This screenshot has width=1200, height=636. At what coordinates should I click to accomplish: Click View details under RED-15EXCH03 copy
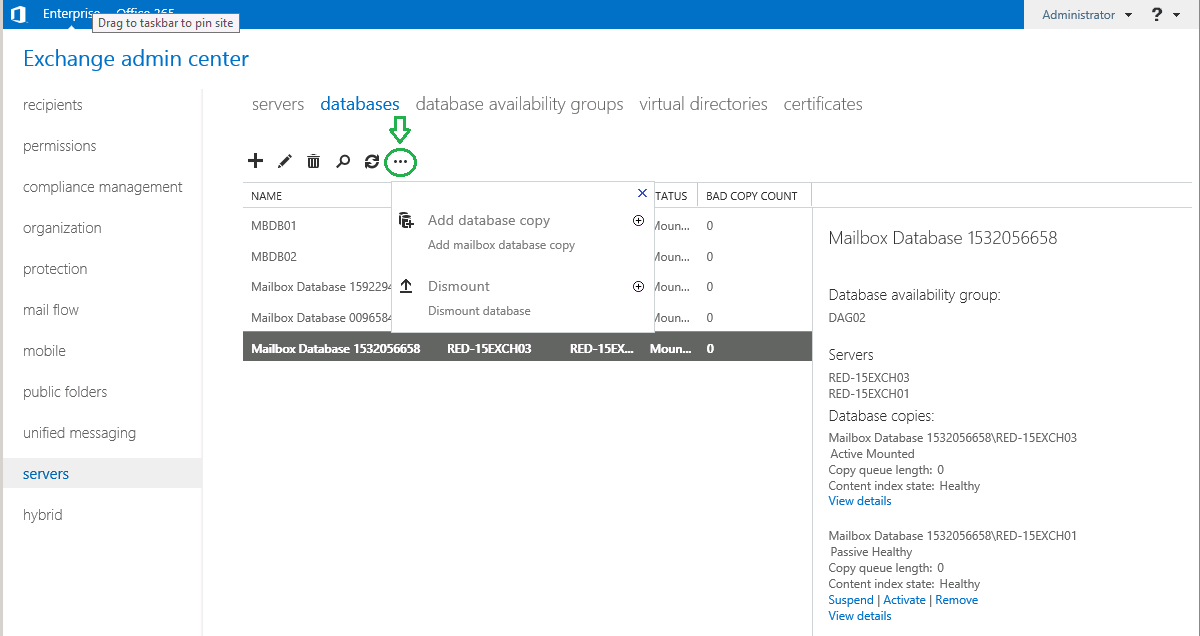(x=860, y=501)
